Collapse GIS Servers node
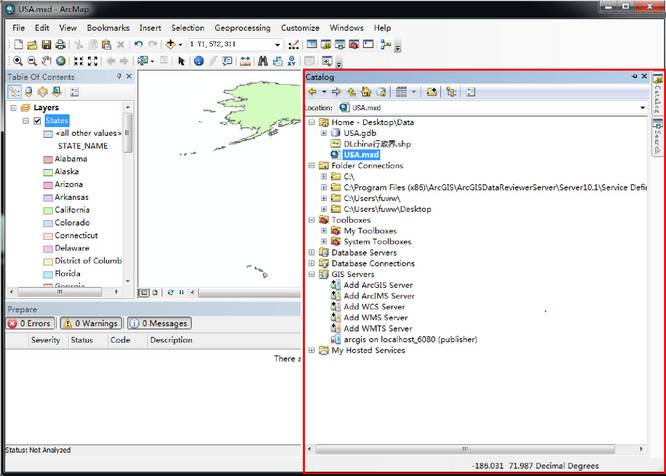This screenshot has height=476, width=666. [312, 274]
